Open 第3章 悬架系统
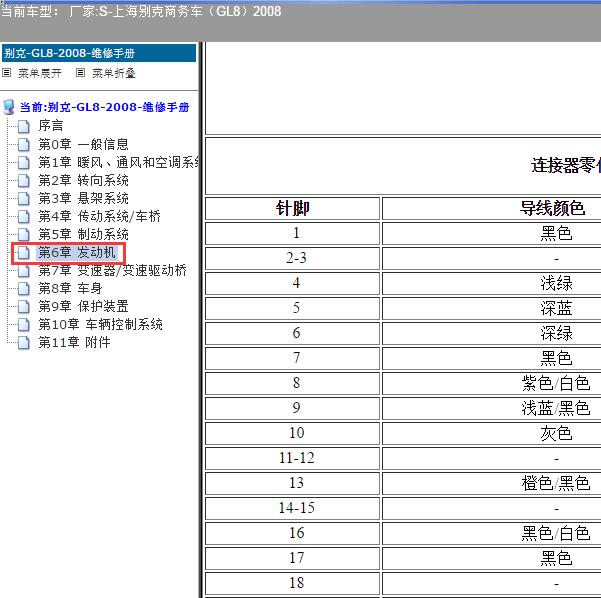Image resolution: width=601 pixels, height=598 pixels. pos(84,198)
